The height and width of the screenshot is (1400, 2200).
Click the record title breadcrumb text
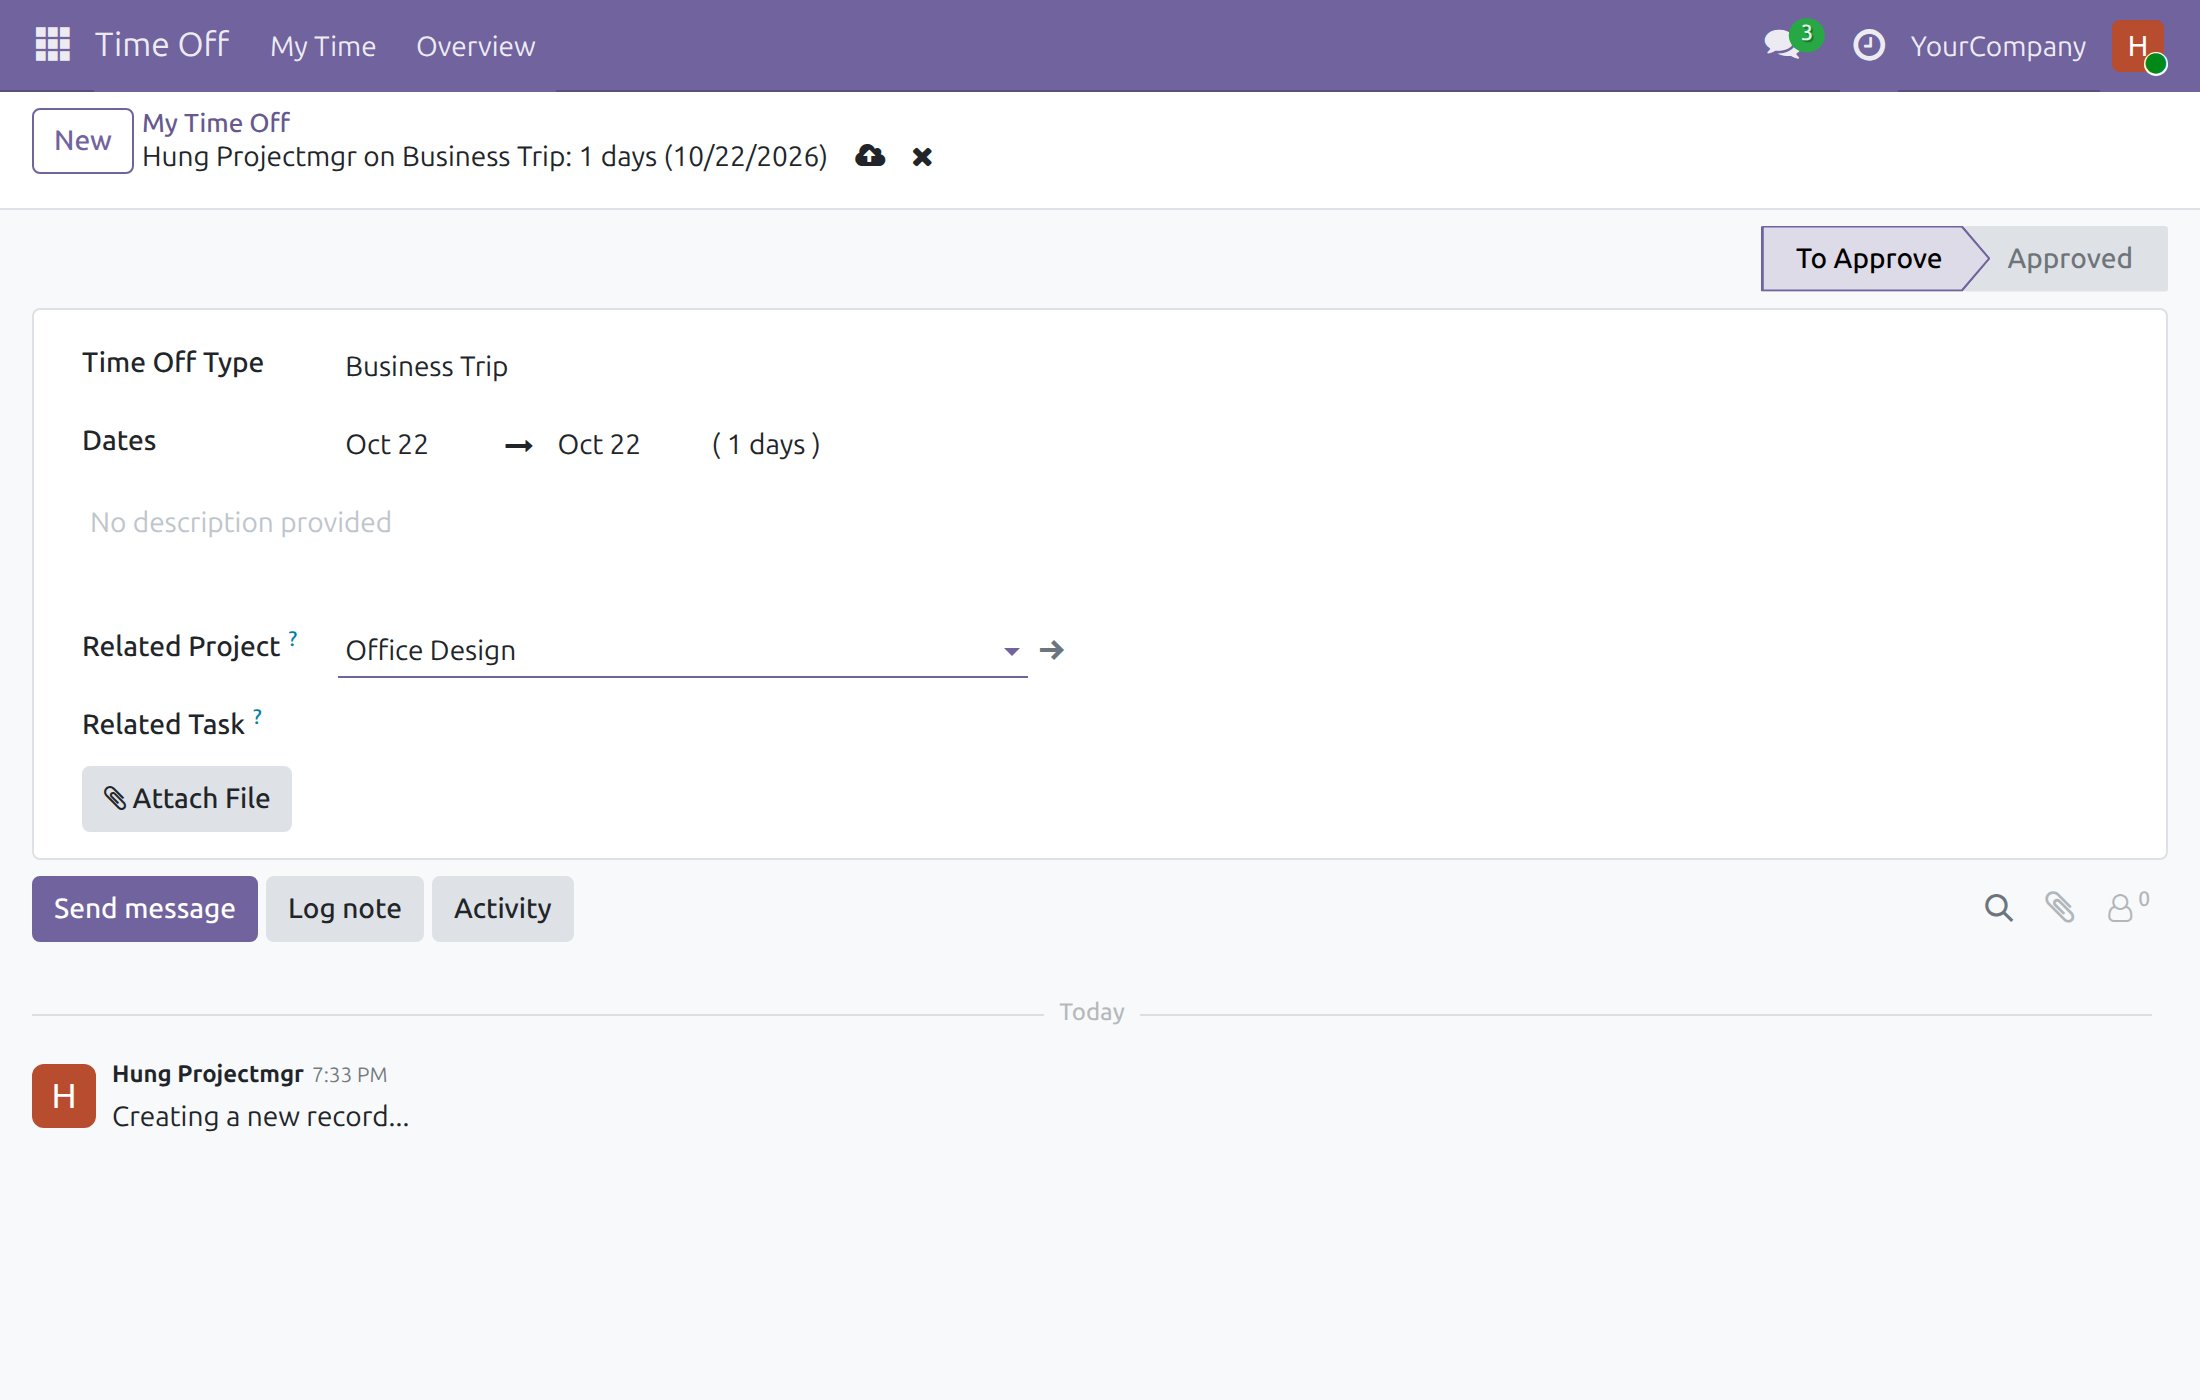(485, 157)
